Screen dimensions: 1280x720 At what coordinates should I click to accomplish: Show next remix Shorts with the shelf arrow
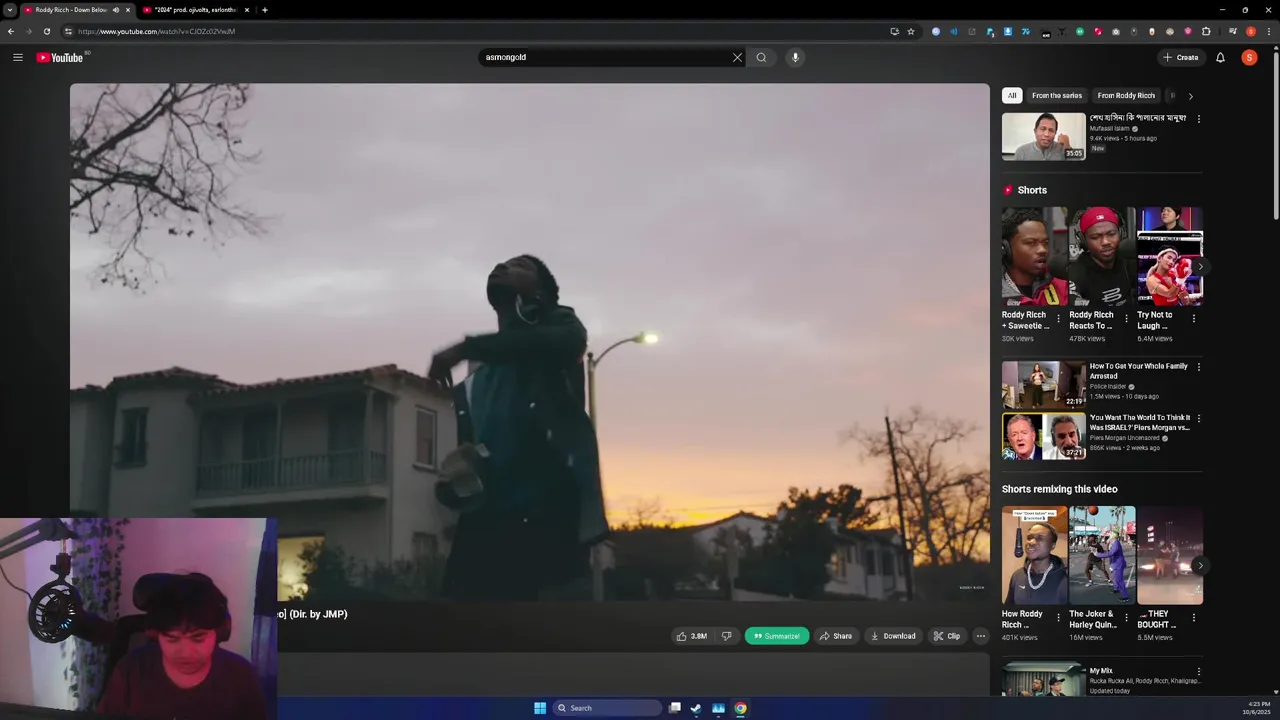1200,566
